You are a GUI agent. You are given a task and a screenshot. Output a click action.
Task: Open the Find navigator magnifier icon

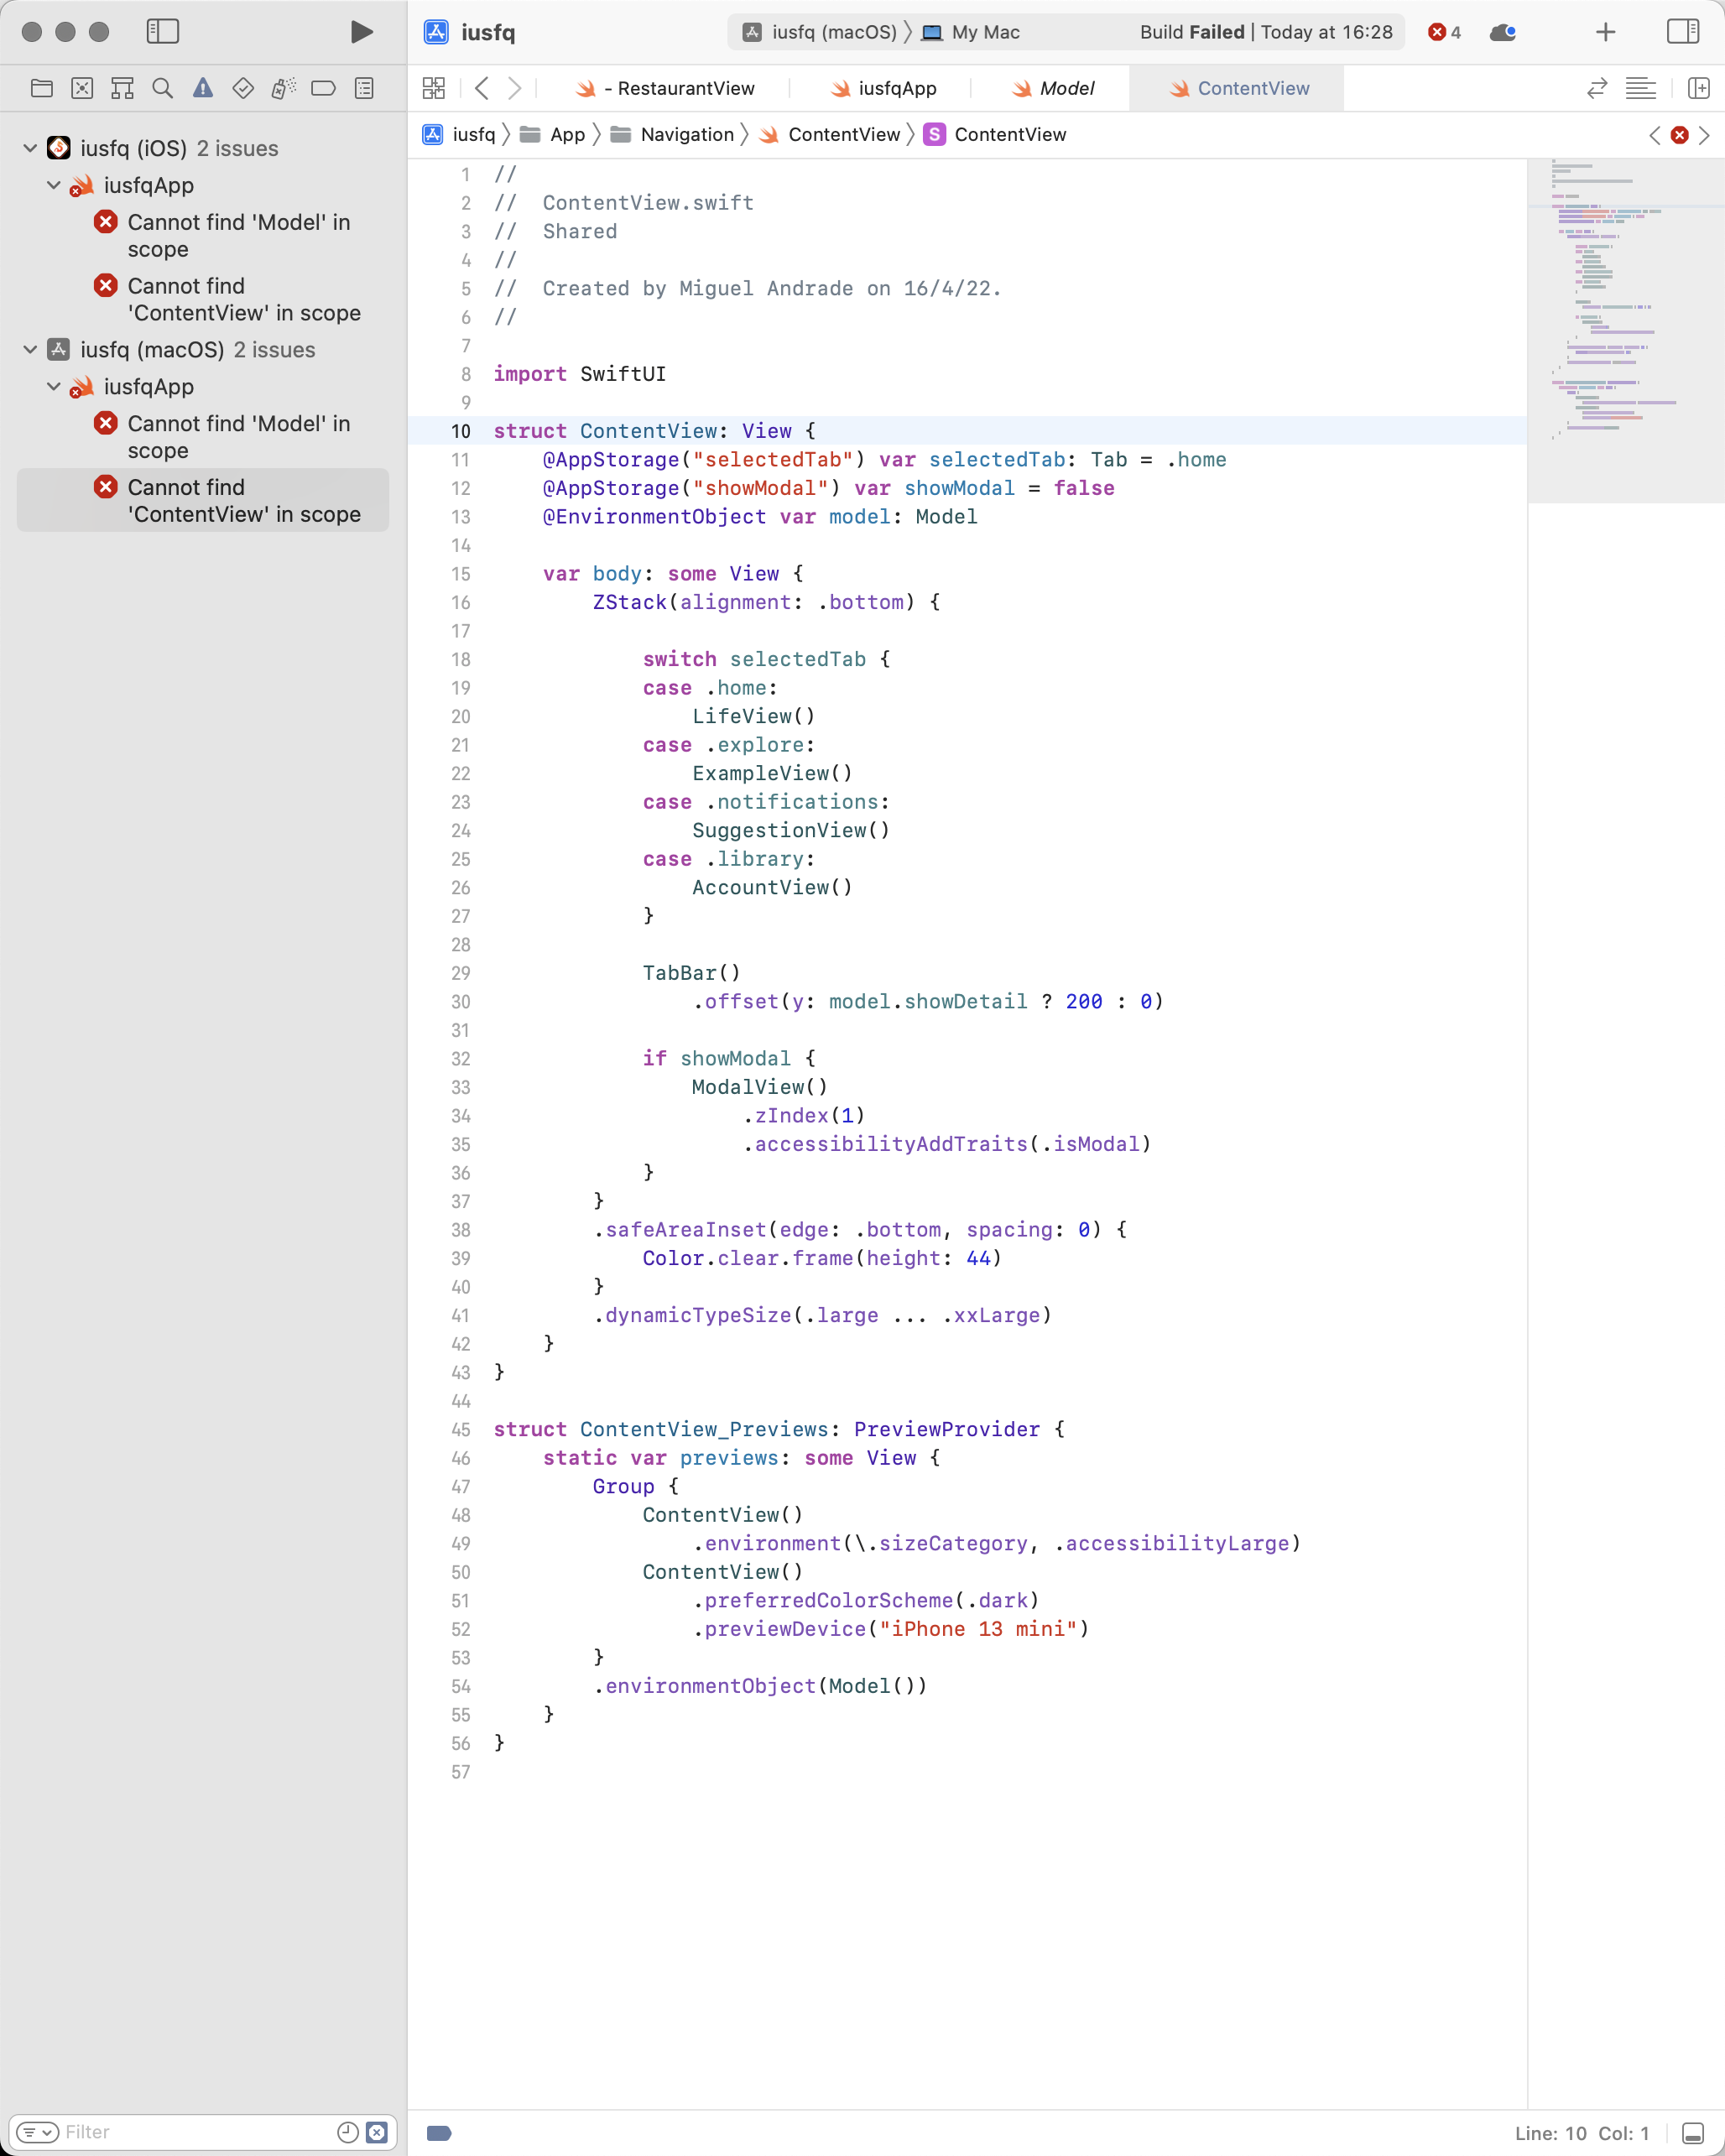pyautogui.click(x=162, y=88)
